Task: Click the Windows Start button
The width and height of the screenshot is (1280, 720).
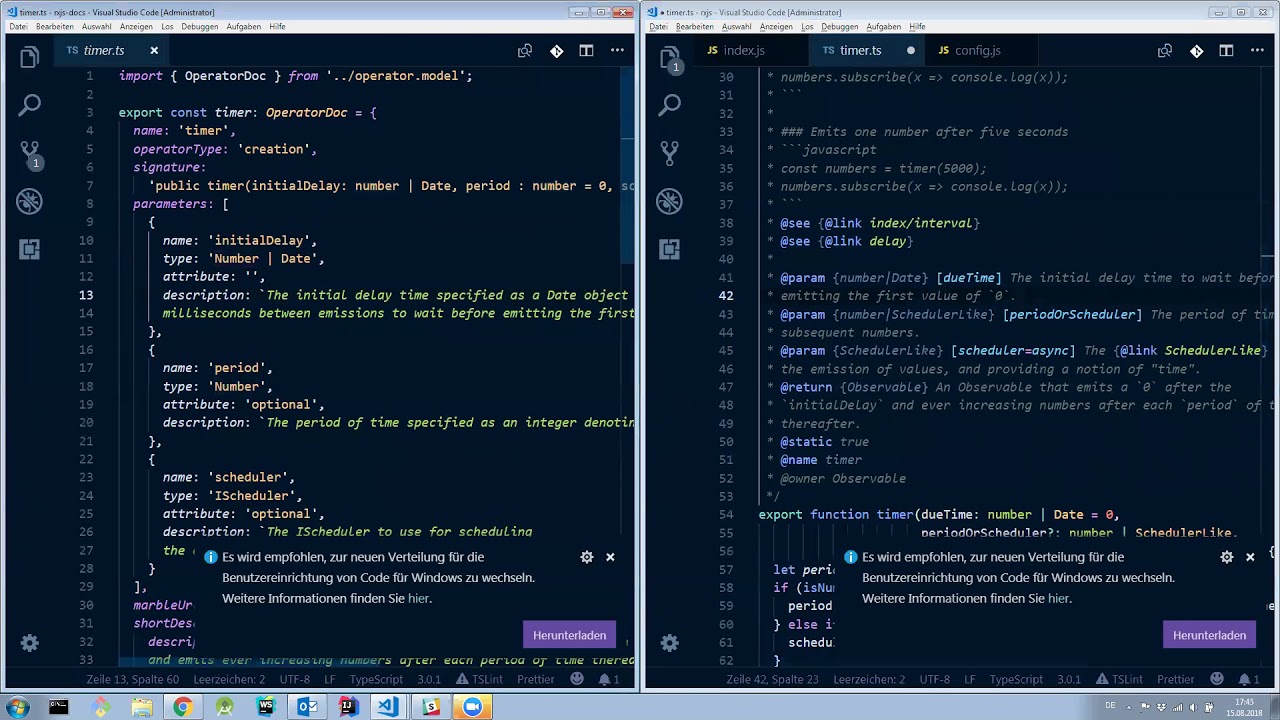Action: (17, 707)
